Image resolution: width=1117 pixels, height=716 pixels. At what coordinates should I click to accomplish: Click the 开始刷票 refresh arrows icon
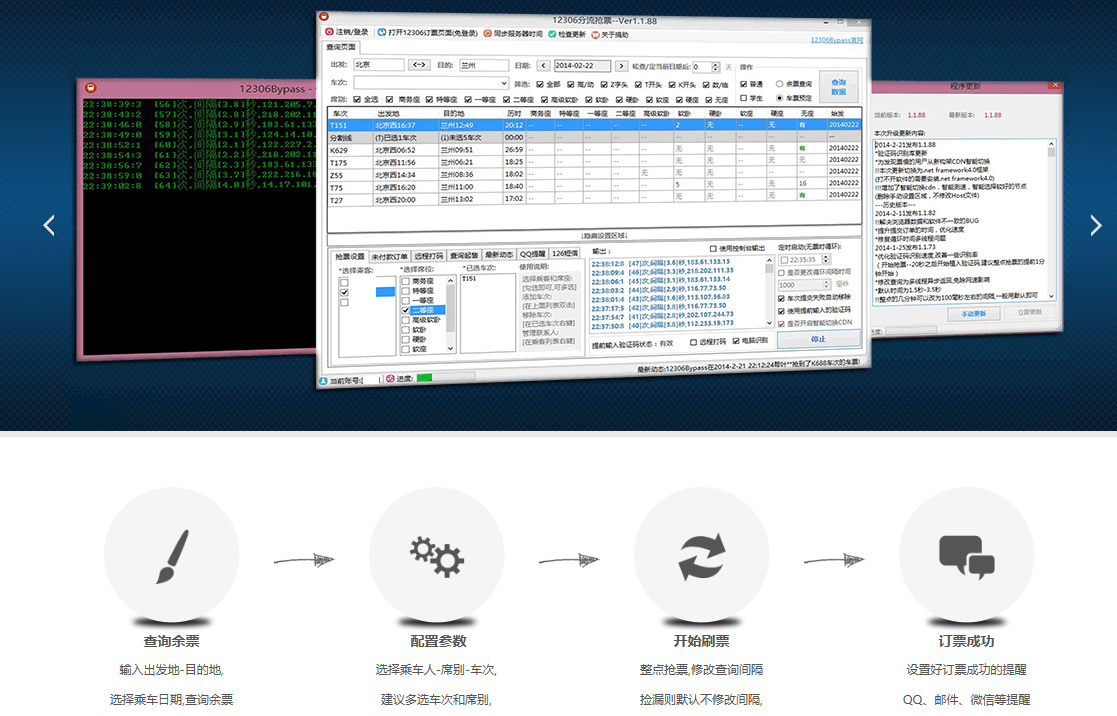click(702, 556)
